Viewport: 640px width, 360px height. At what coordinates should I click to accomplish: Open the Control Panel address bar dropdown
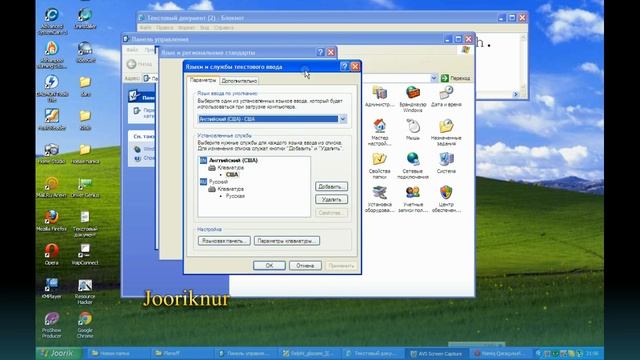(434, 78)
